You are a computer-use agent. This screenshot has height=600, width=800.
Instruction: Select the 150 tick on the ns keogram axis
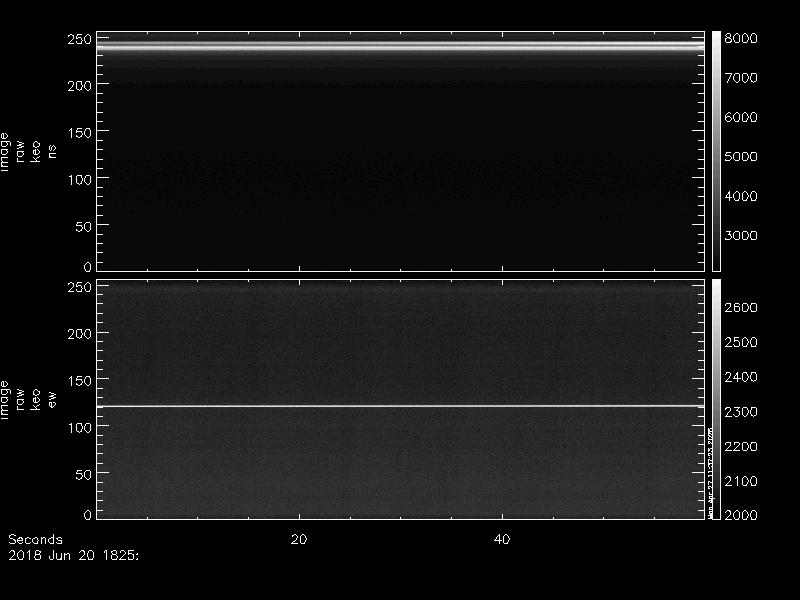click(x=80, y=133)
